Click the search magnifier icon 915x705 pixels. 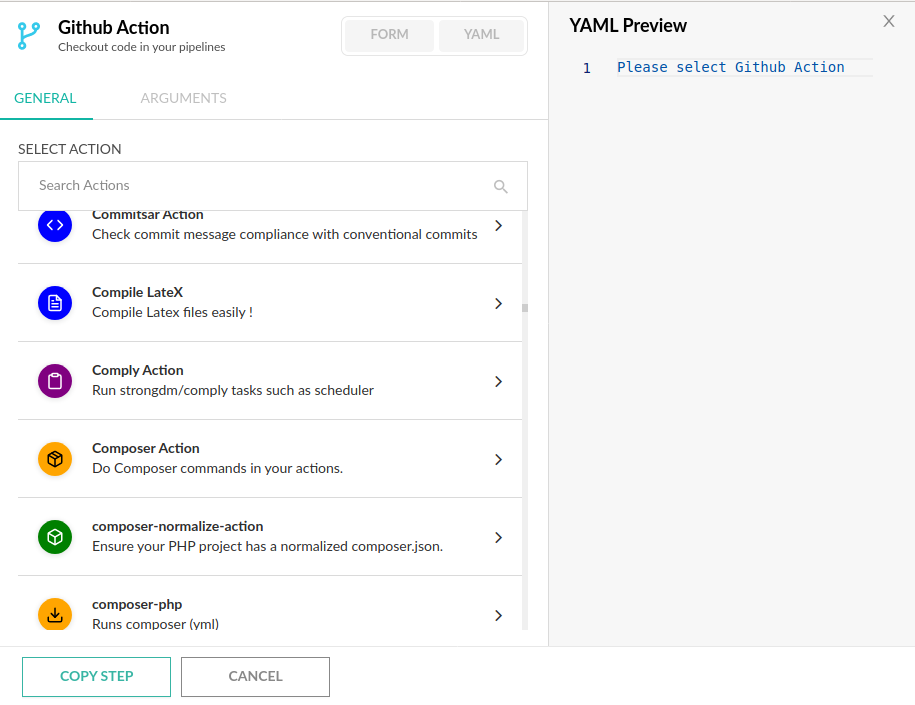501,186
